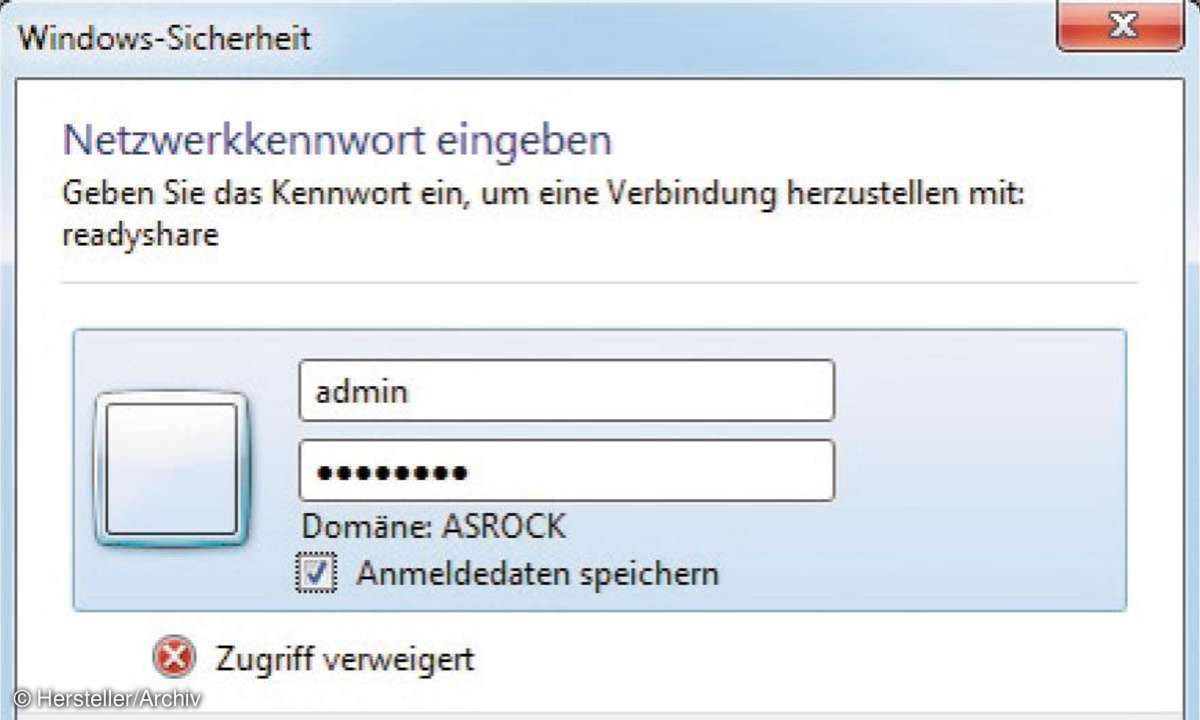Click the dialog's left window border
Screen dimensions: 1200x720
(7, 400)
